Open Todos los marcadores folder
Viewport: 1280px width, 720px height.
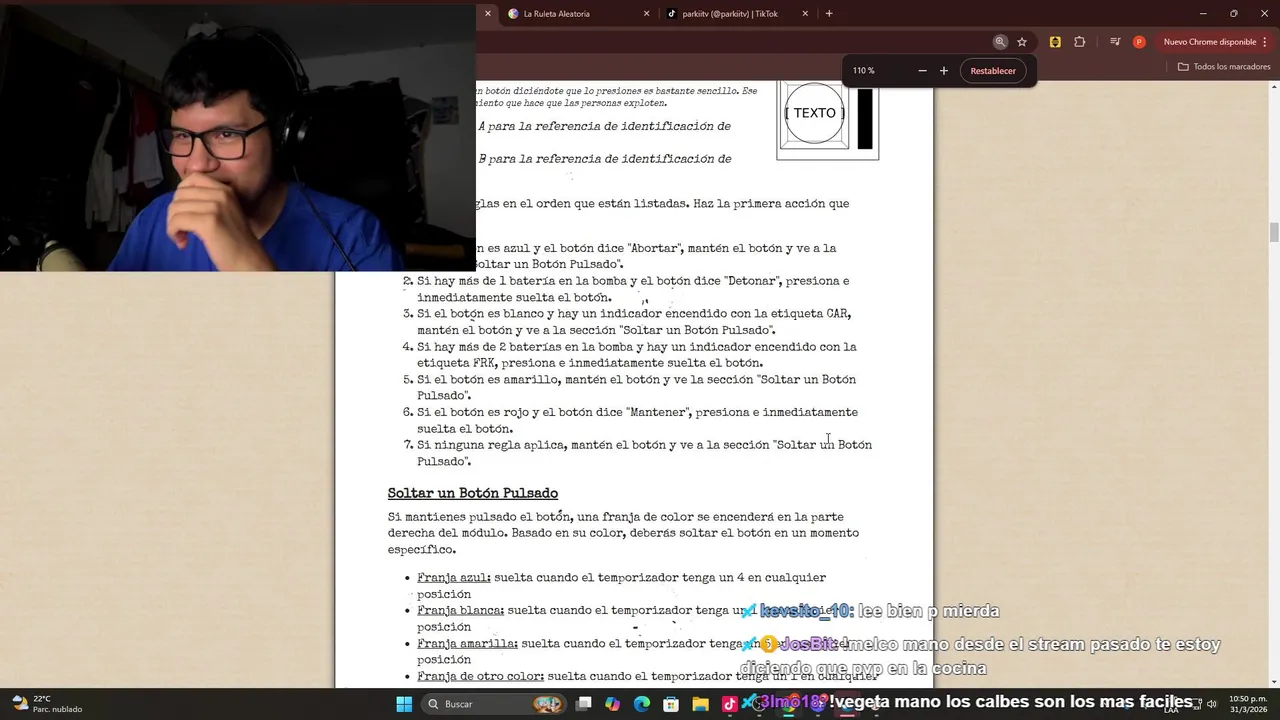(1224, 67)
